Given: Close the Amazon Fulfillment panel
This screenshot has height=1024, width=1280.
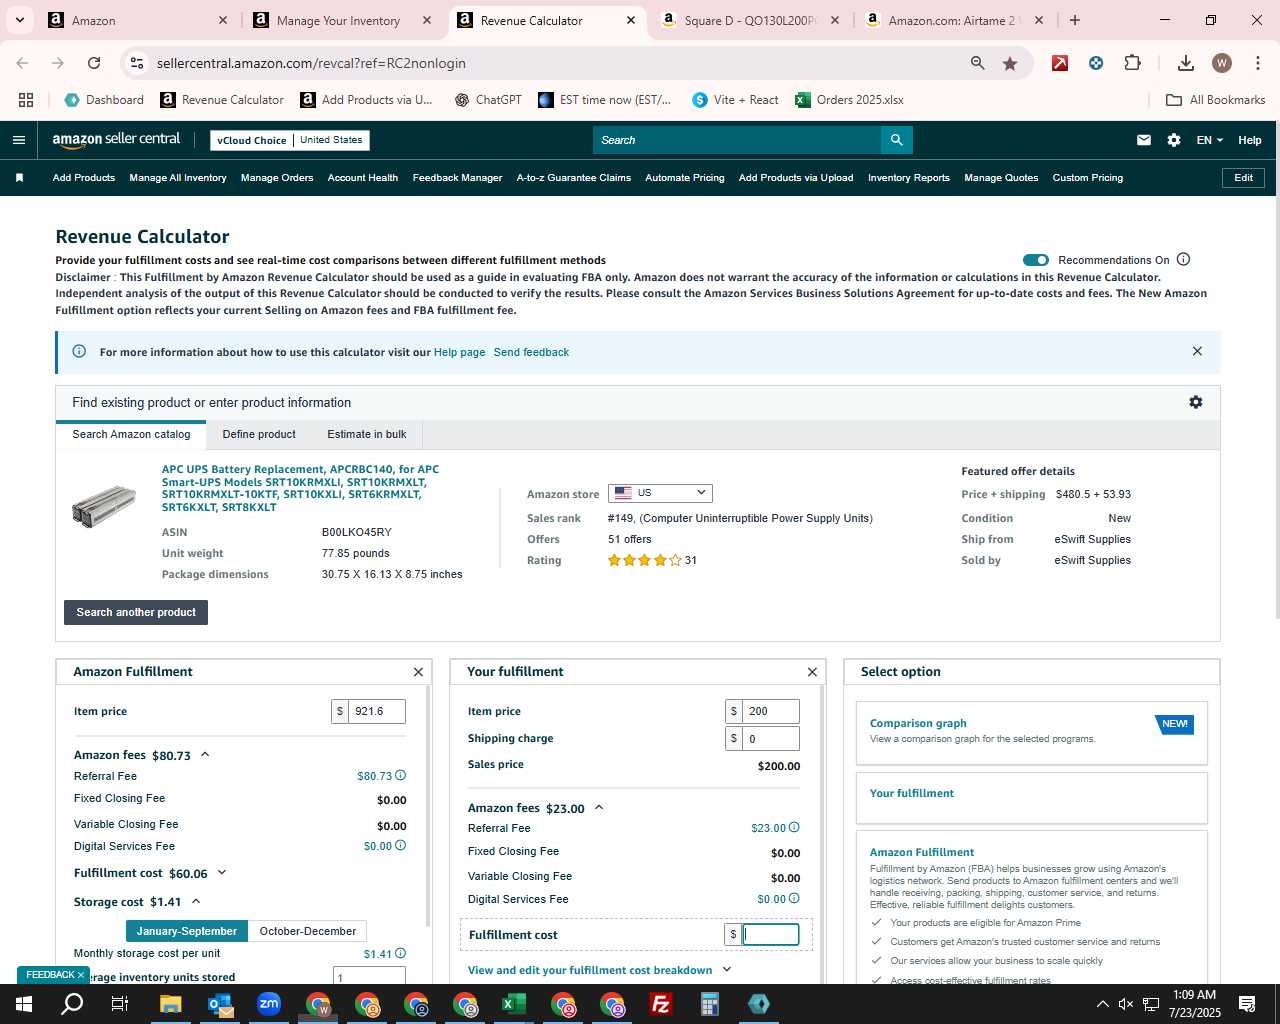Looking at the screenshot, I should point(418,672).
